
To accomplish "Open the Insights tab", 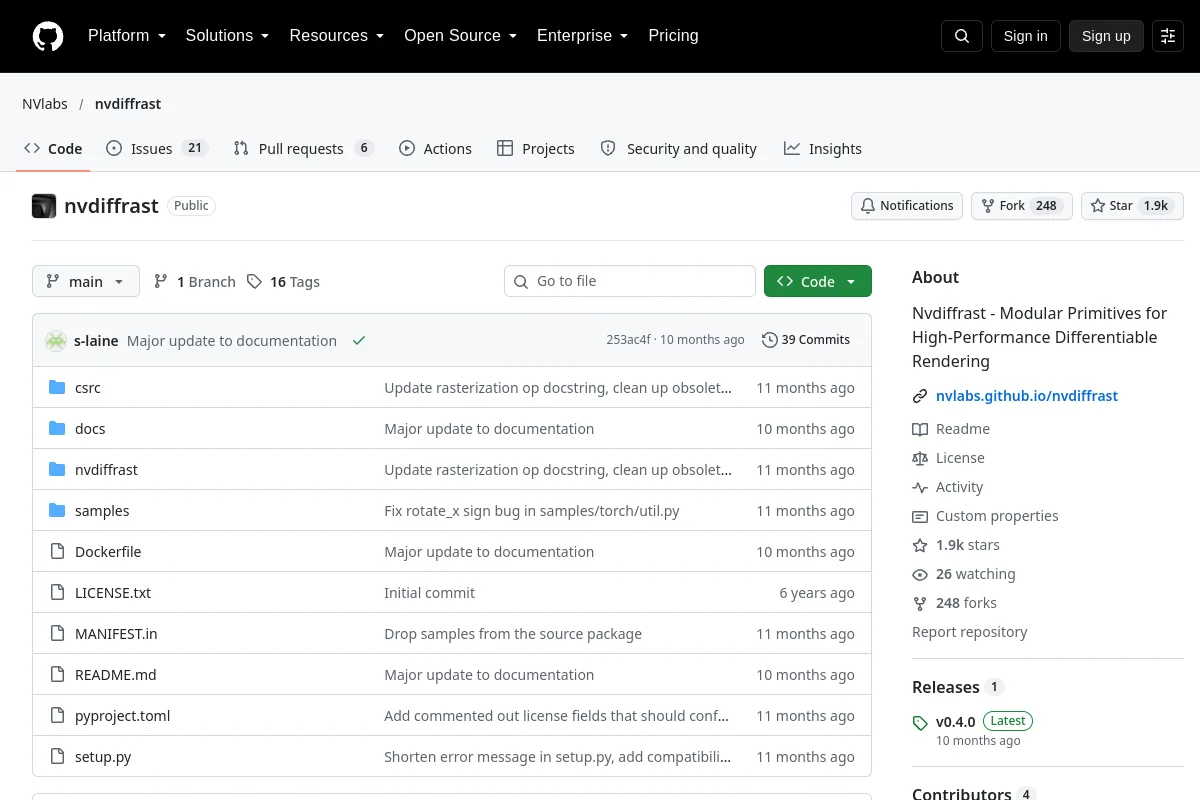I will (822, 148).
